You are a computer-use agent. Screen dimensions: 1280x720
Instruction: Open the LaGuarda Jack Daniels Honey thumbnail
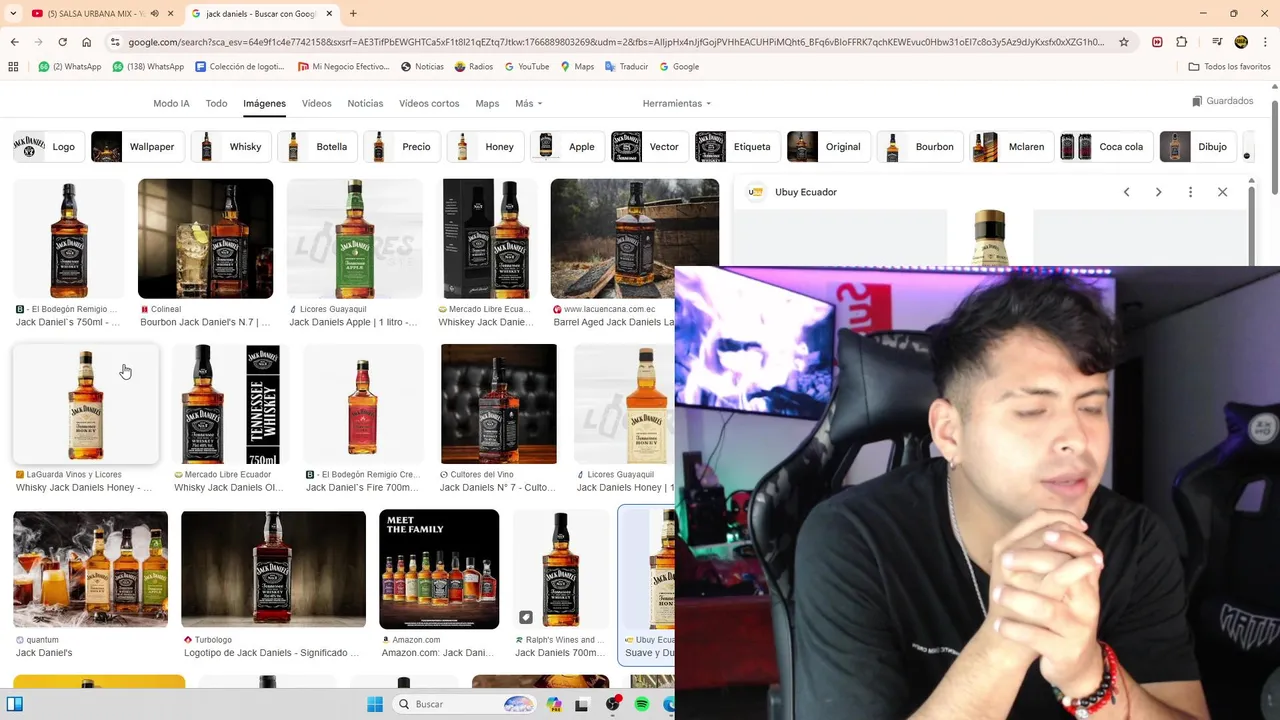click(86, 404)
